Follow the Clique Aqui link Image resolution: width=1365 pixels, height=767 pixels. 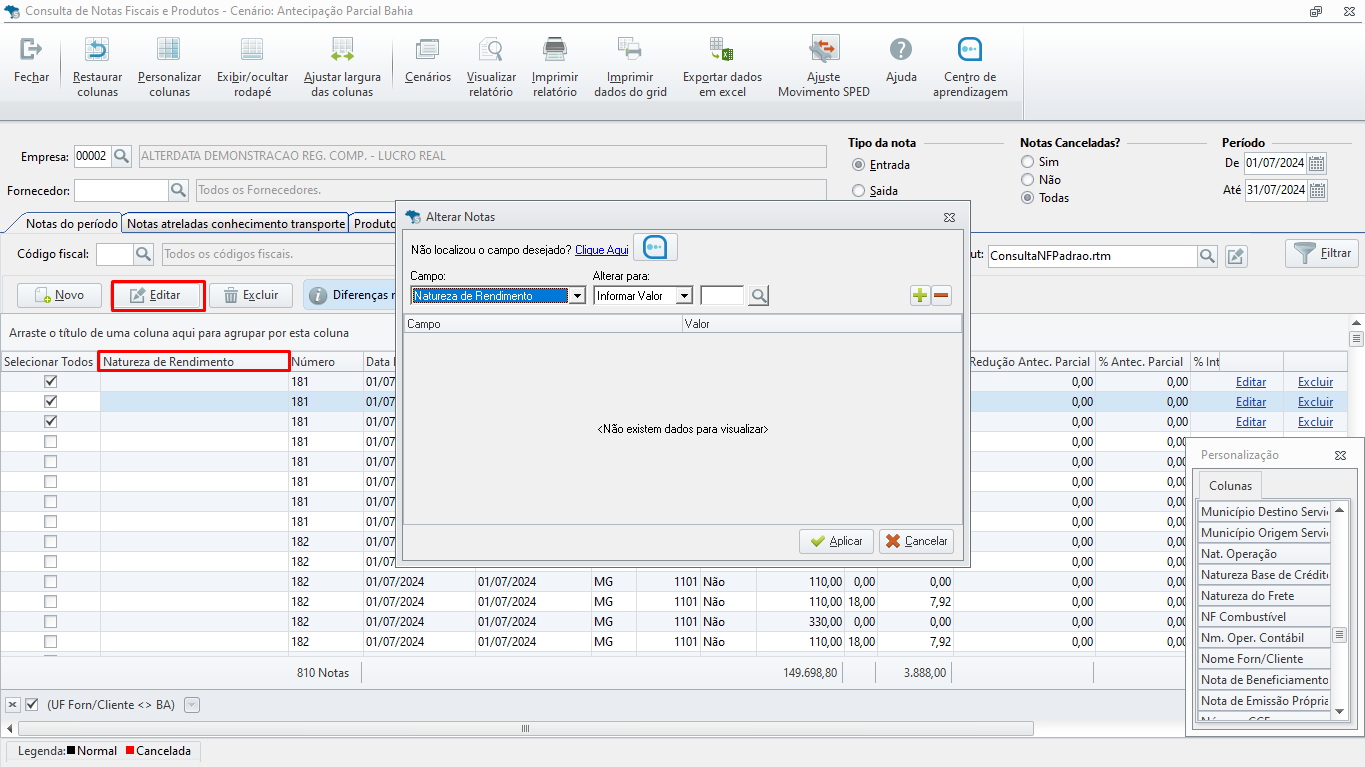click(601, 250)
